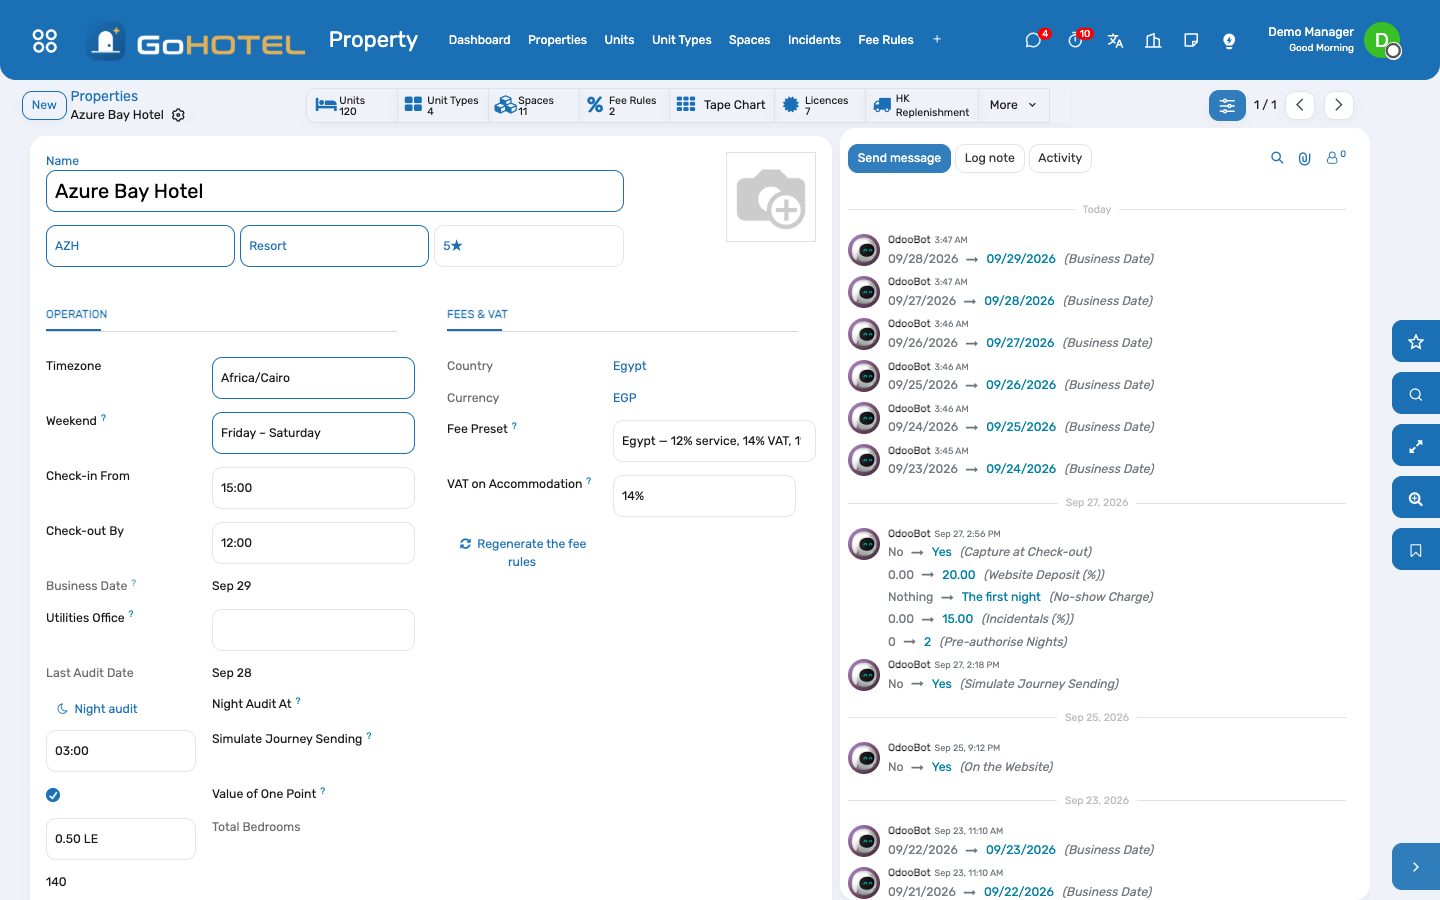Viewport: 1440px width, 900px height.
Task: Click the New record button
Action: click(x=44, y=105)
